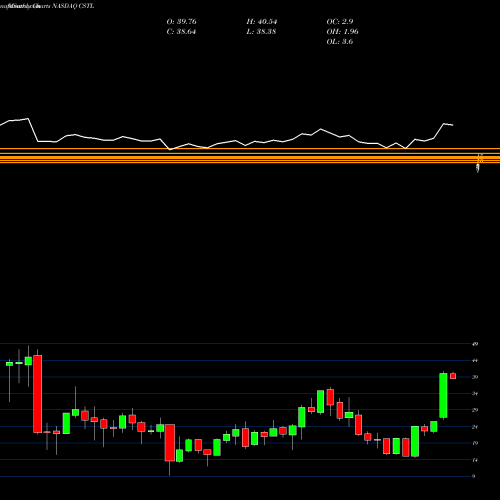Select the last small red candlestick
The image size is (500, 500).
(453, 376)
